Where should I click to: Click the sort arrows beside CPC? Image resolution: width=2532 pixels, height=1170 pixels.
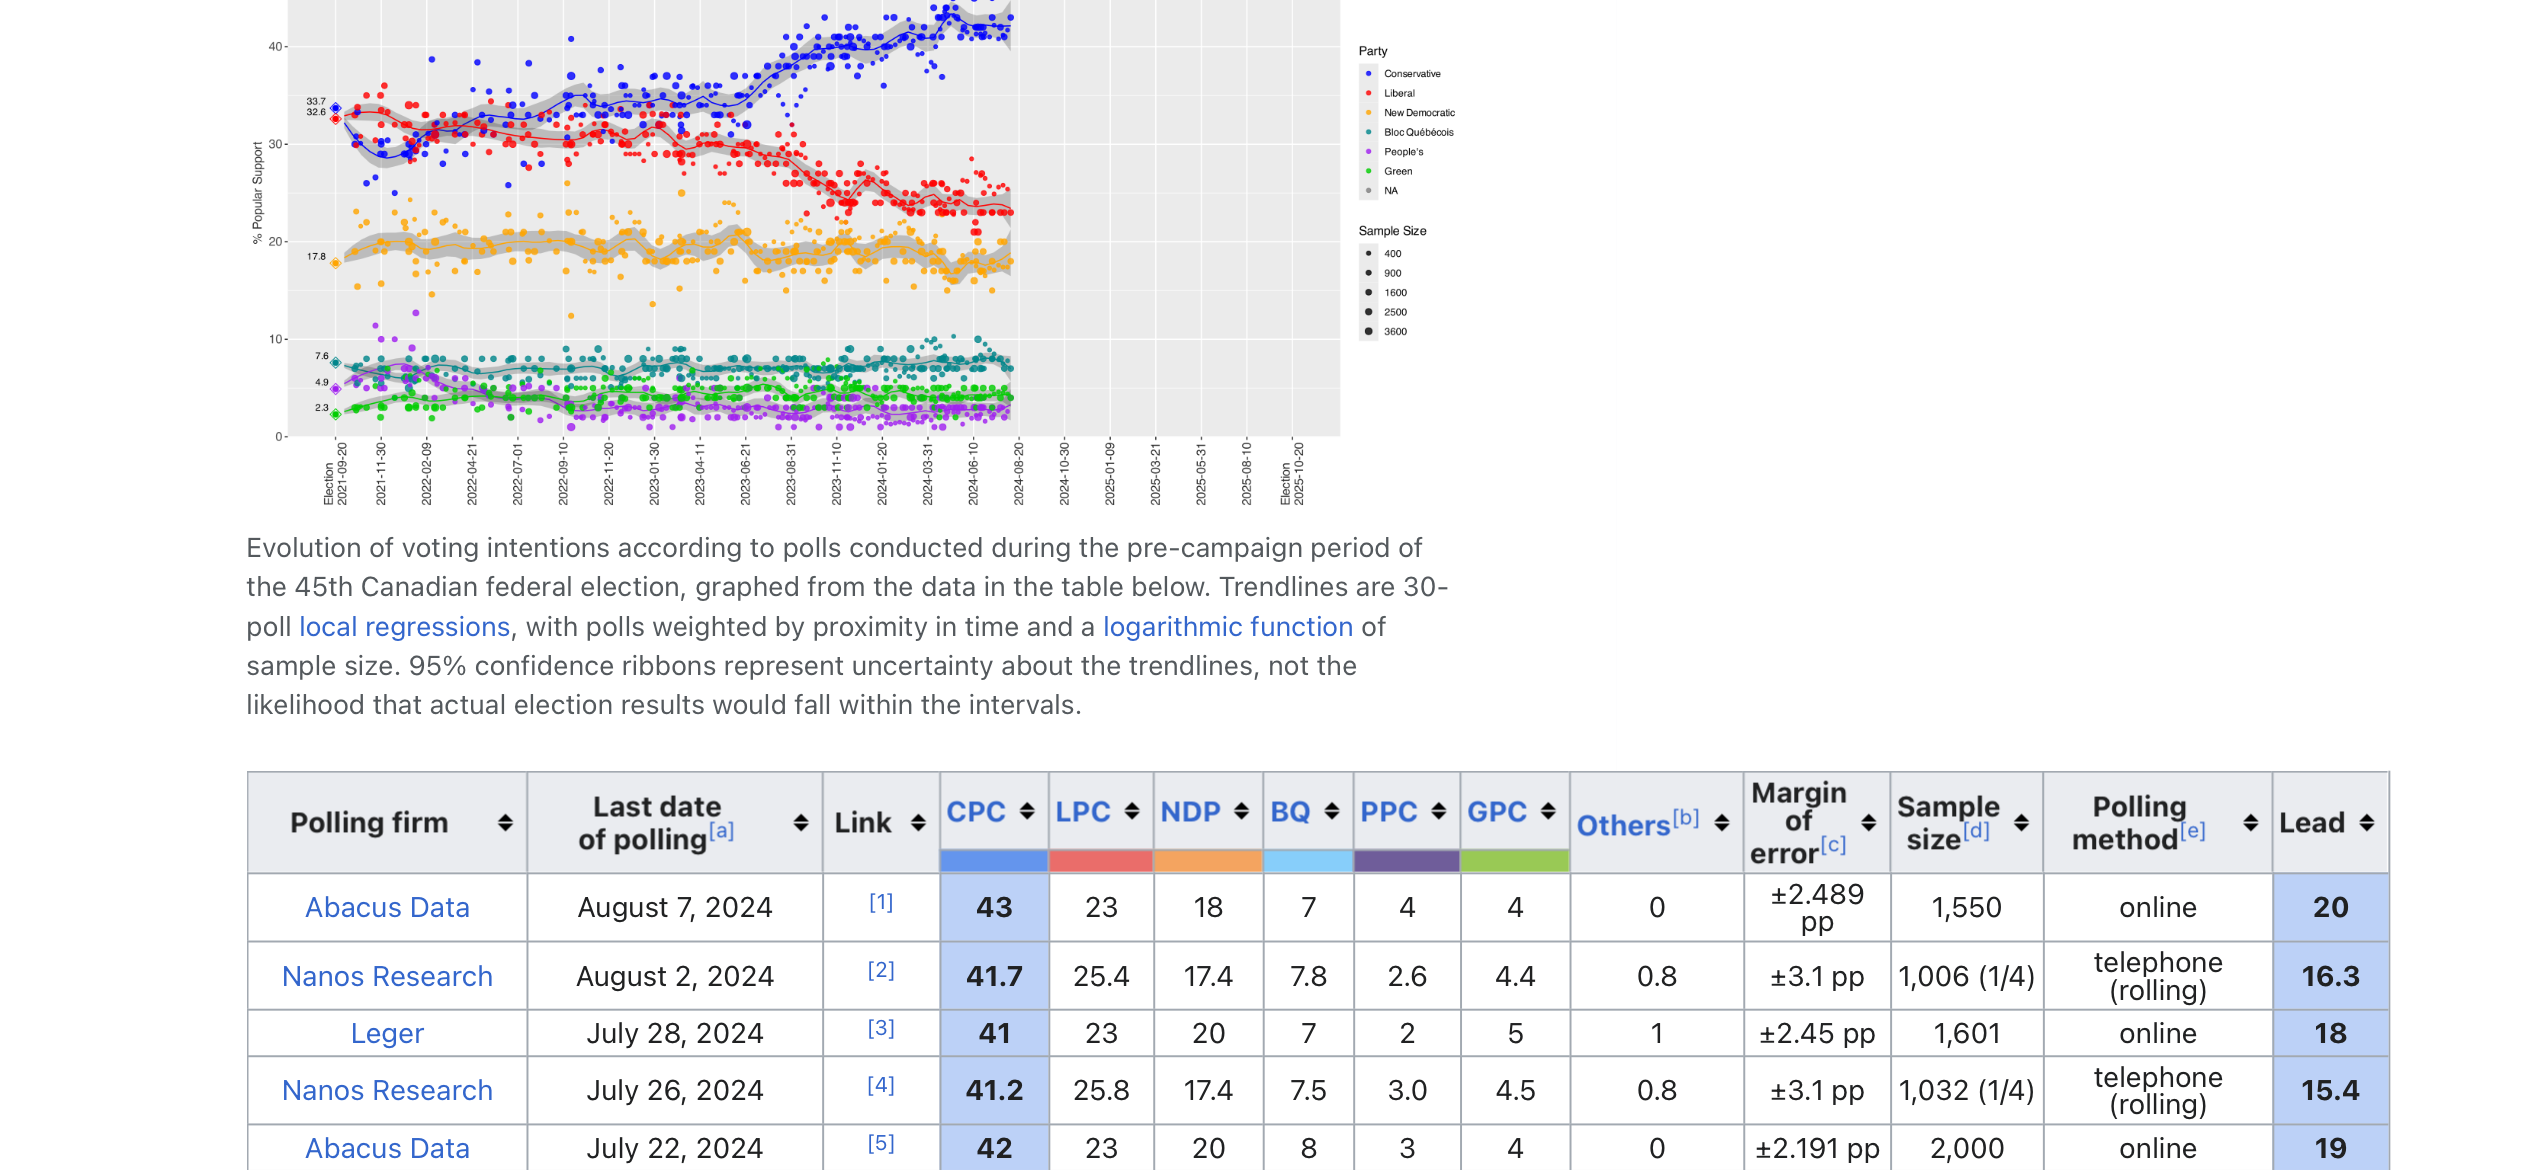point(1027,811)
